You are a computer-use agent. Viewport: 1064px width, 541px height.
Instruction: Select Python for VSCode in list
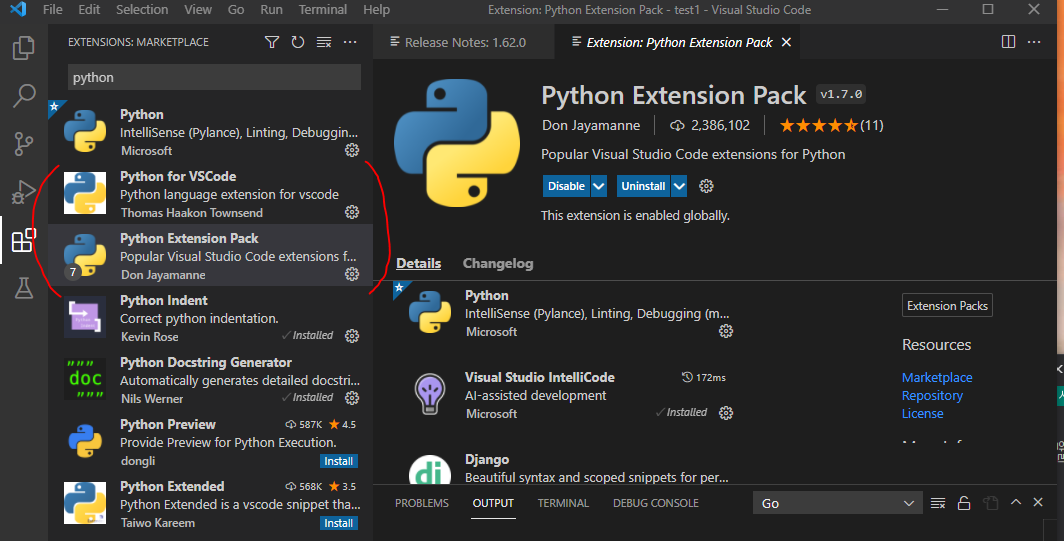(210, 194)
